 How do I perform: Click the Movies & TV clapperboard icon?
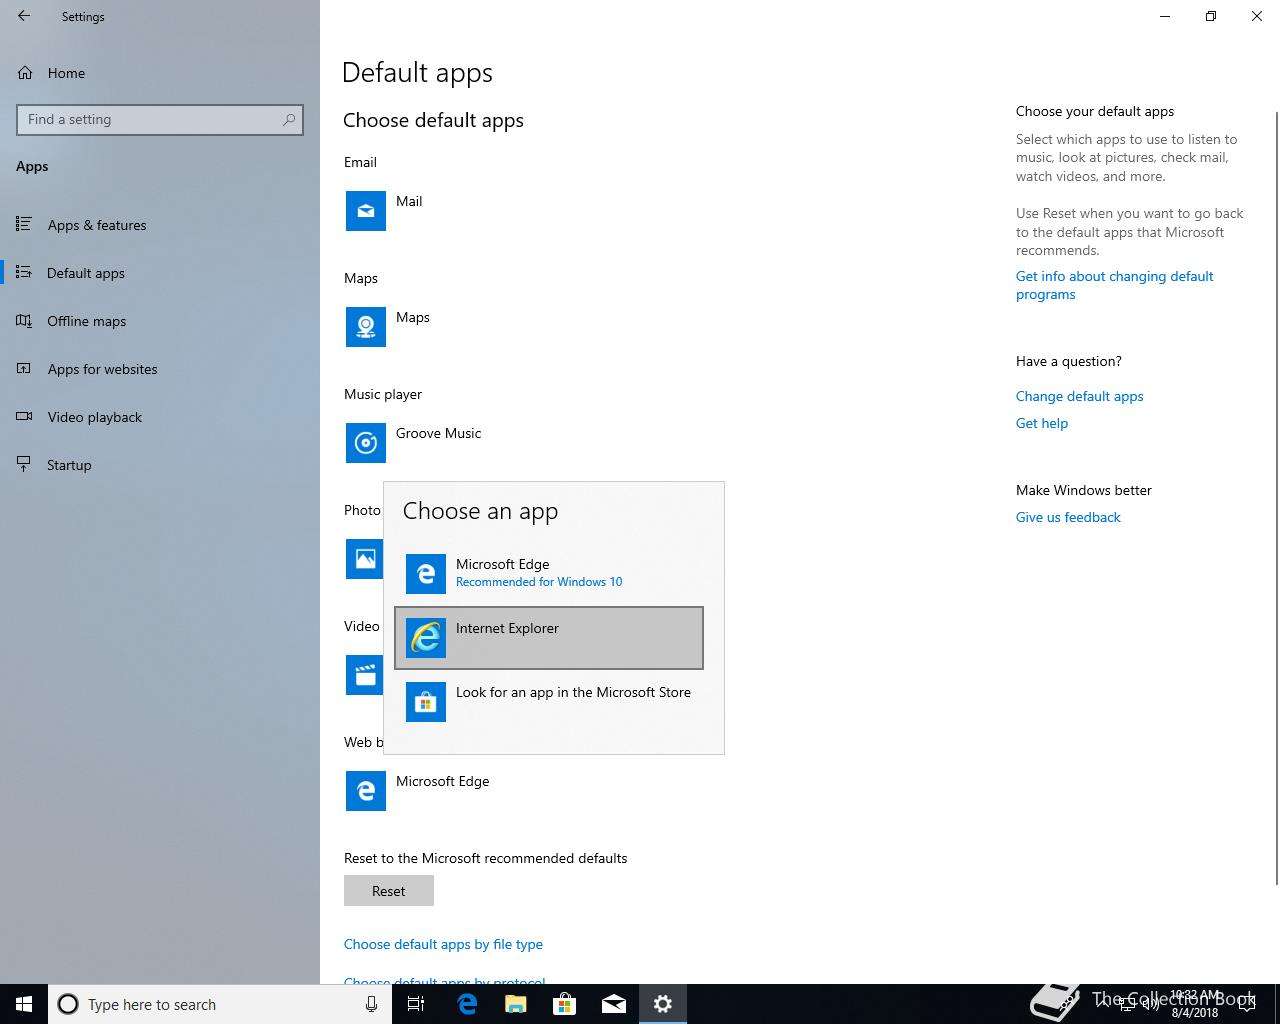(365, 675)
